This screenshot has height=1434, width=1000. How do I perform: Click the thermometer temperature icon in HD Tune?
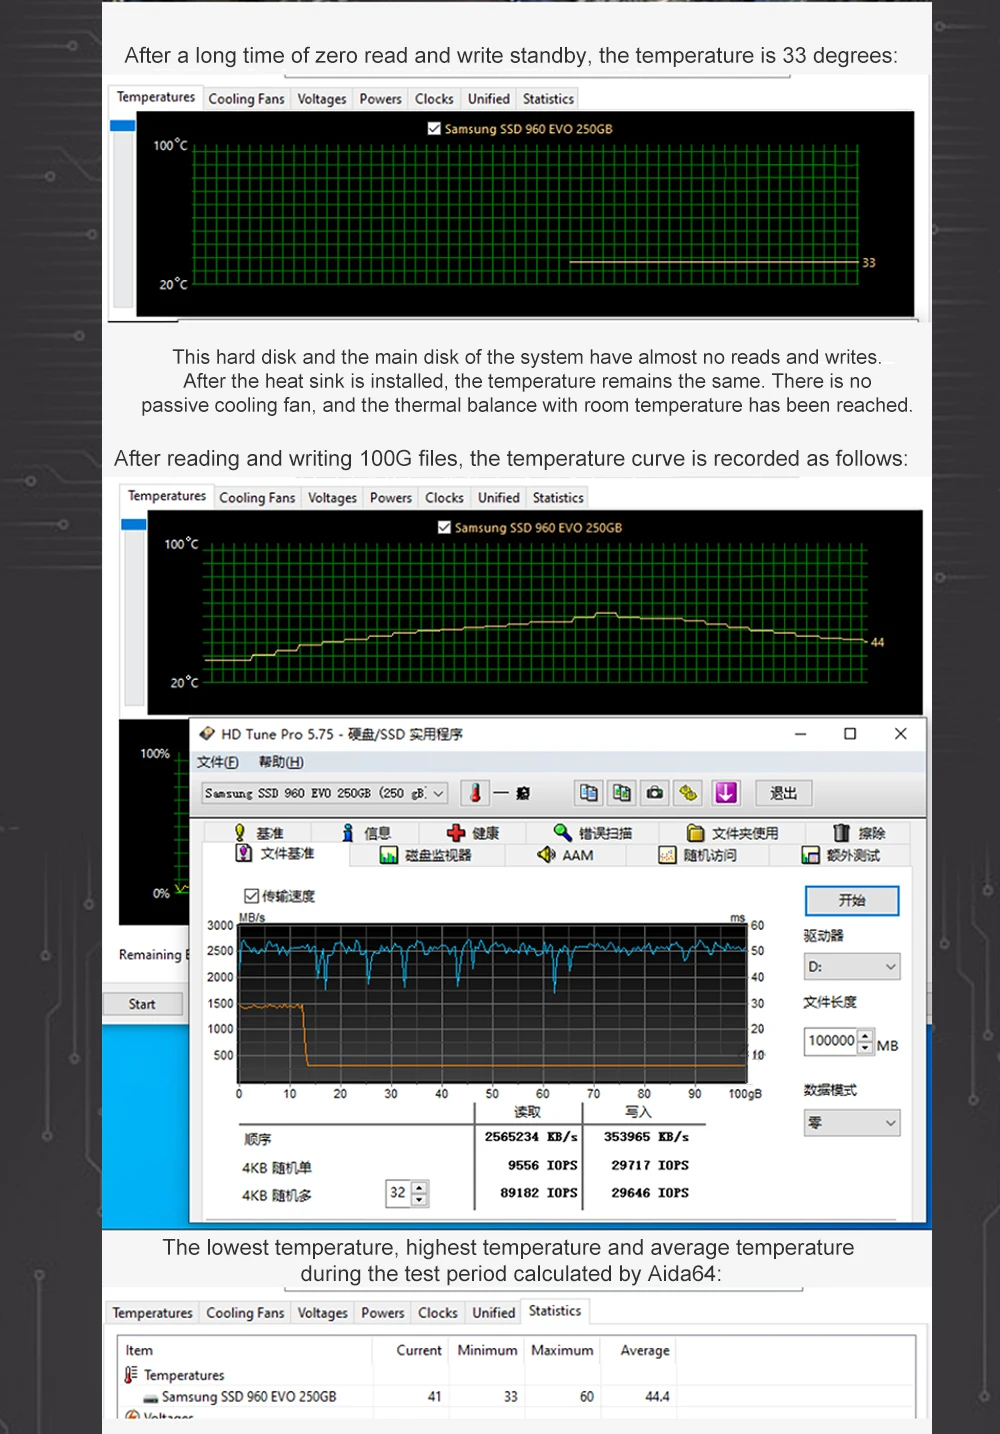pyautogui.click(x=475, y=793)
